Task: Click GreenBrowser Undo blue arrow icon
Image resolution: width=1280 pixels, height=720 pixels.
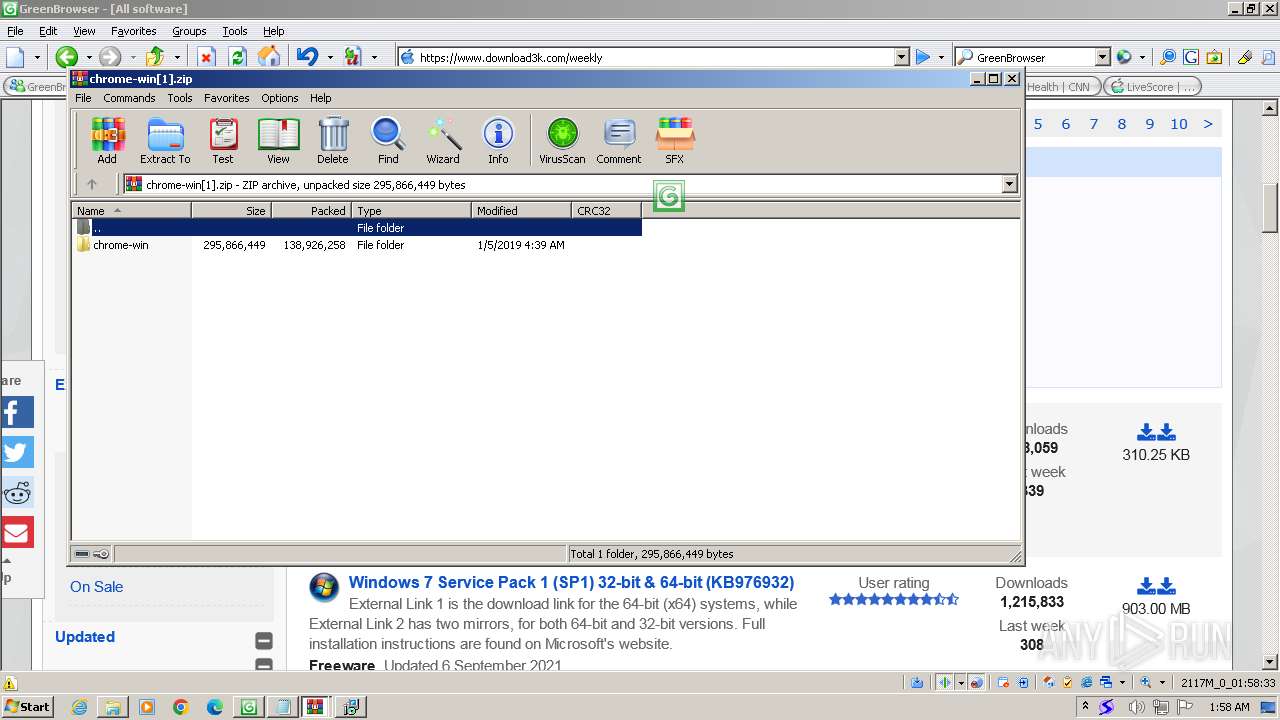Action: pyautogui.click(x=307, y=57)
